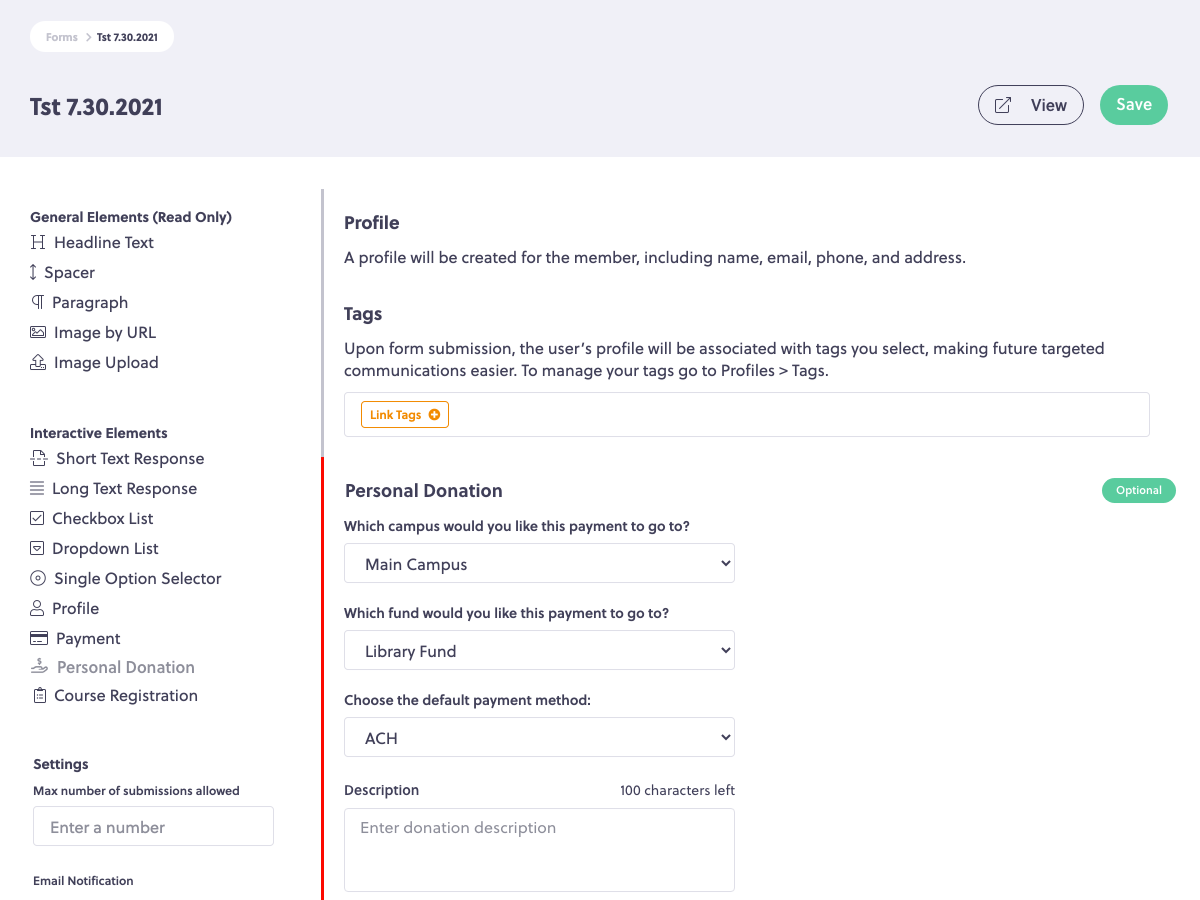Viewport: 1200px width, 900px height.
Task: Add the Dropdown List element
Action: tap(105, 549)
